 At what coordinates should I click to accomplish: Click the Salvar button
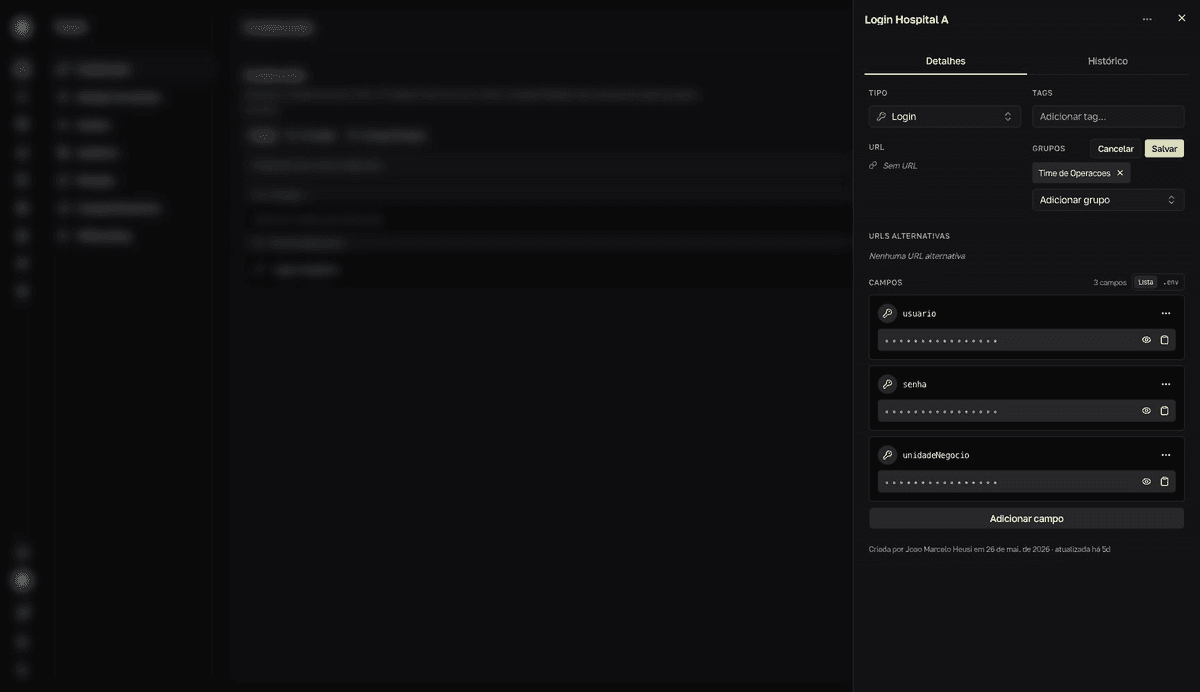click(x=1164, y=148)
